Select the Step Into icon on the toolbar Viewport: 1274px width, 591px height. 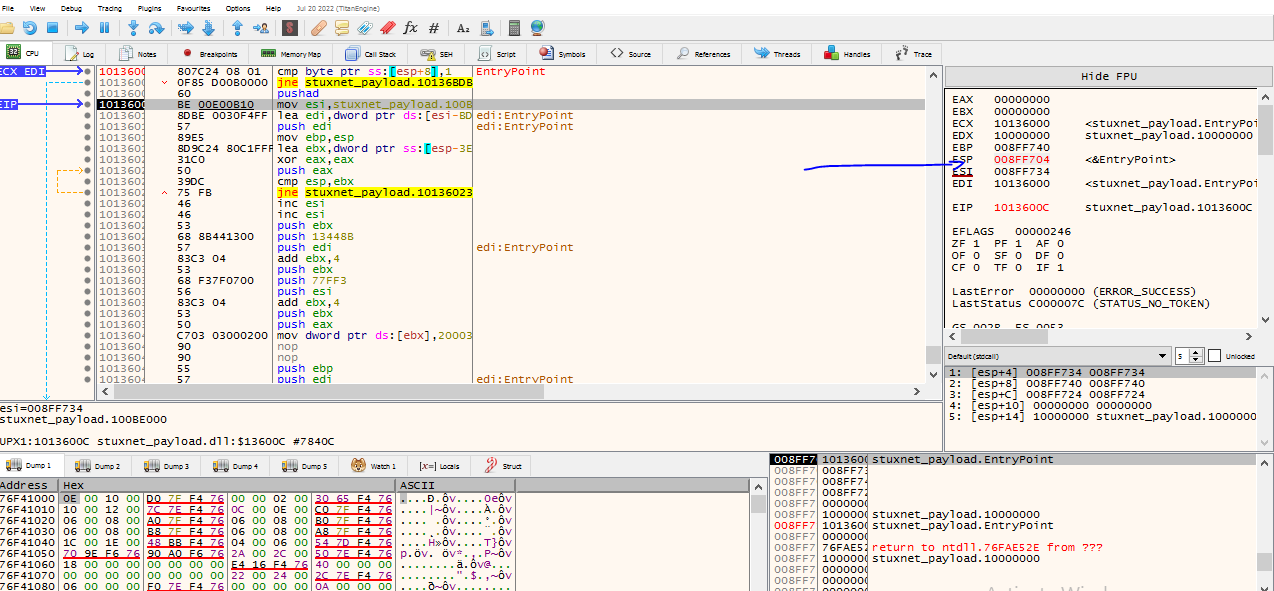coord(133,27)
